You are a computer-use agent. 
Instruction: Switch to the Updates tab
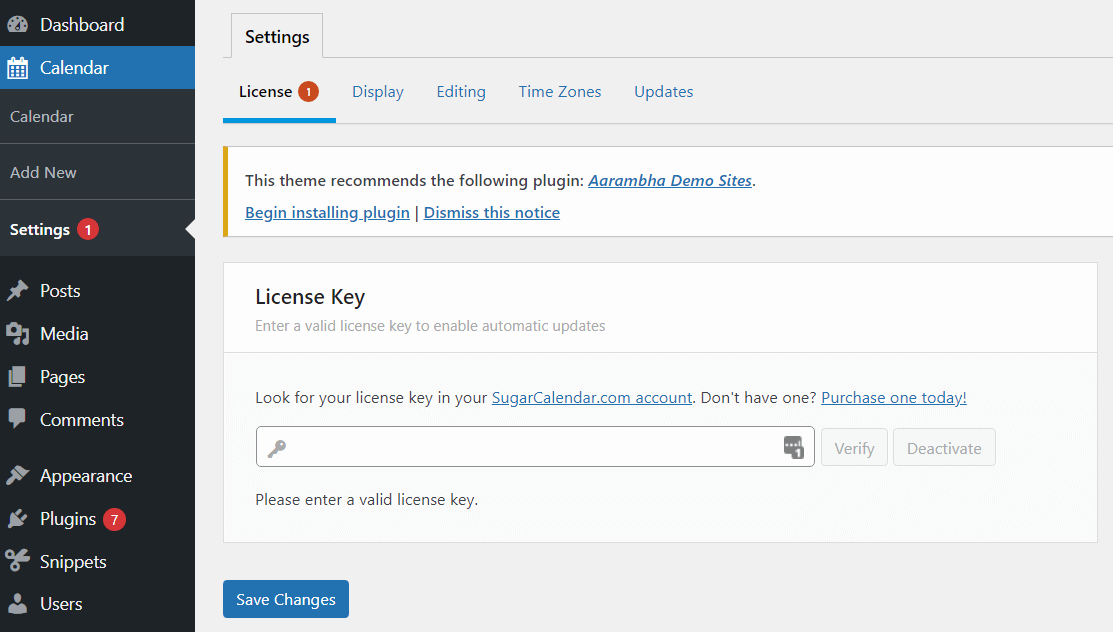pyautogui.click(x=663, y=91)
